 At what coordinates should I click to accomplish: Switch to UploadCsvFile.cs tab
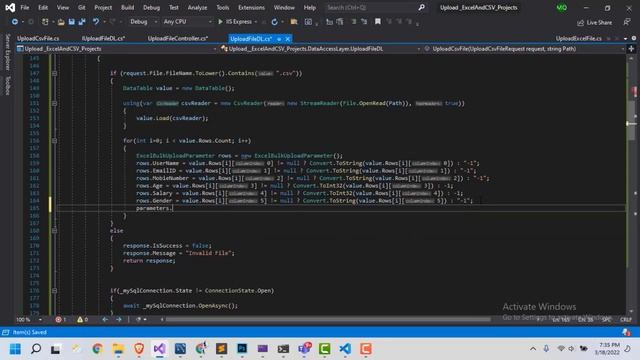tap(38, 38)
